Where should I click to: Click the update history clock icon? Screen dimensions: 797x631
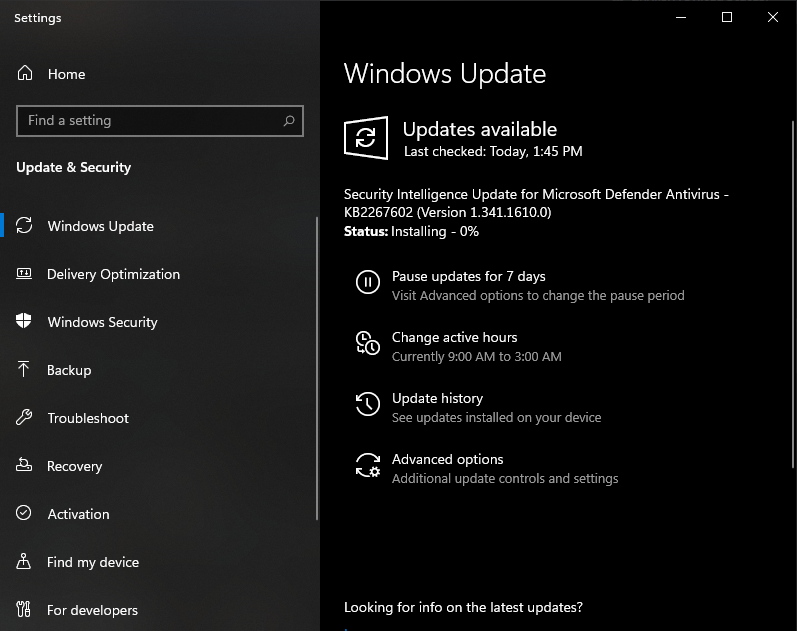pos(367,404)
